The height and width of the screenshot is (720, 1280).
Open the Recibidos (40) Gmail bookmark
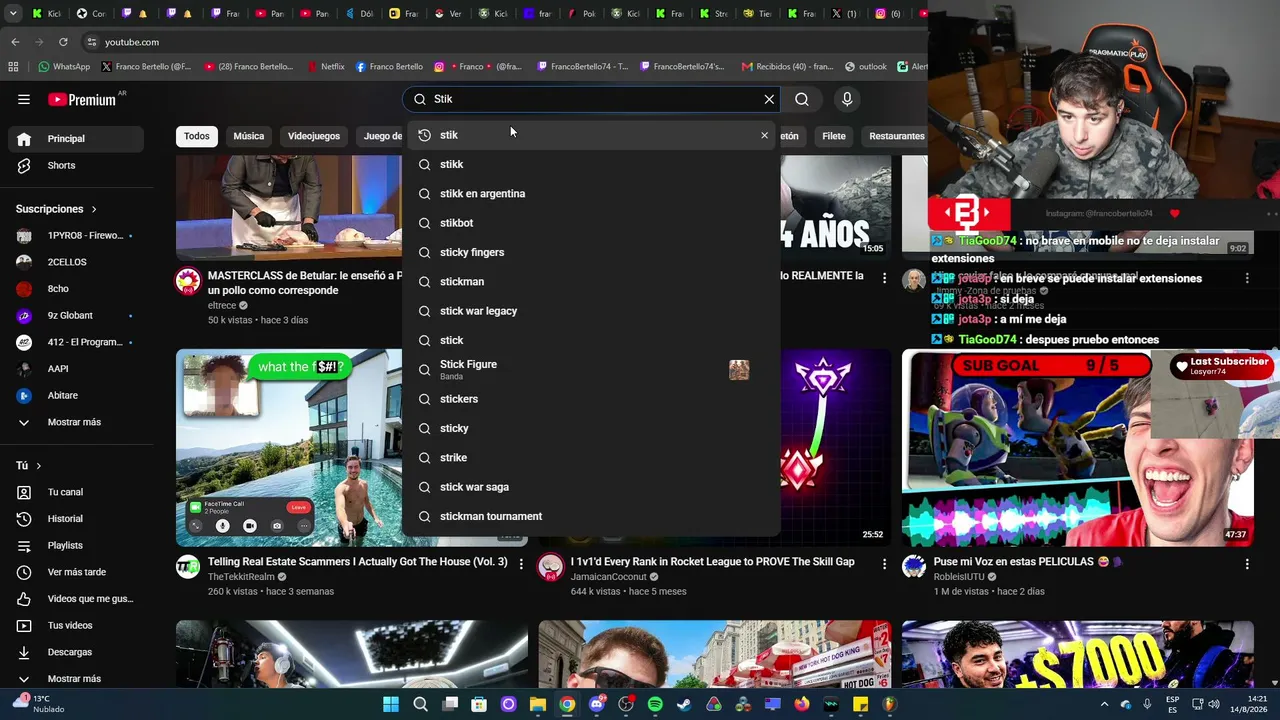pos(788,67)
